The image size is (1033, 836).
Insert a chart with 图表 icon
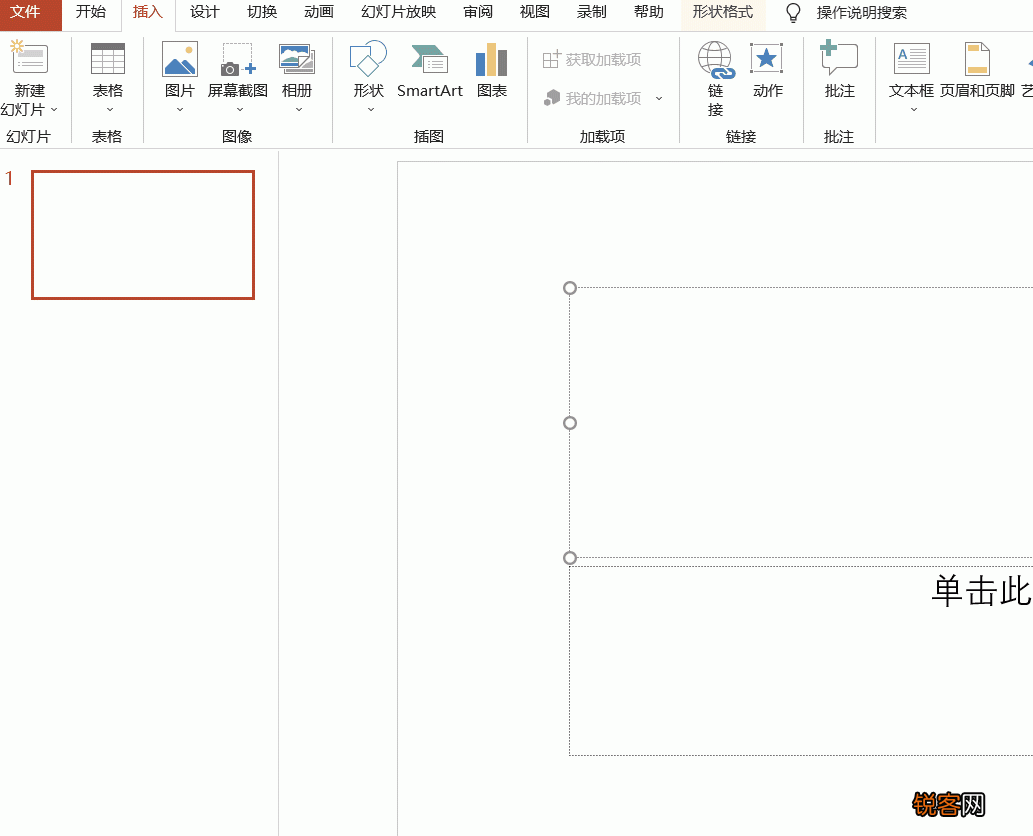[x=491, y=59]
